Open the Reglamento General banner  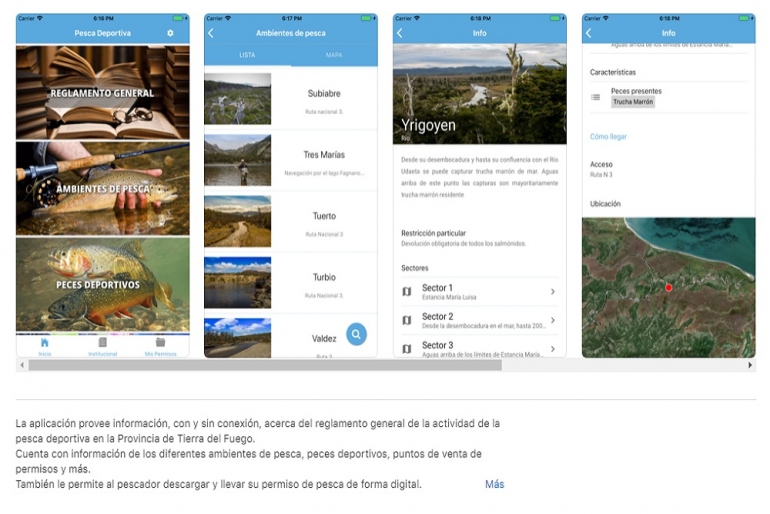tap(103, 92)
